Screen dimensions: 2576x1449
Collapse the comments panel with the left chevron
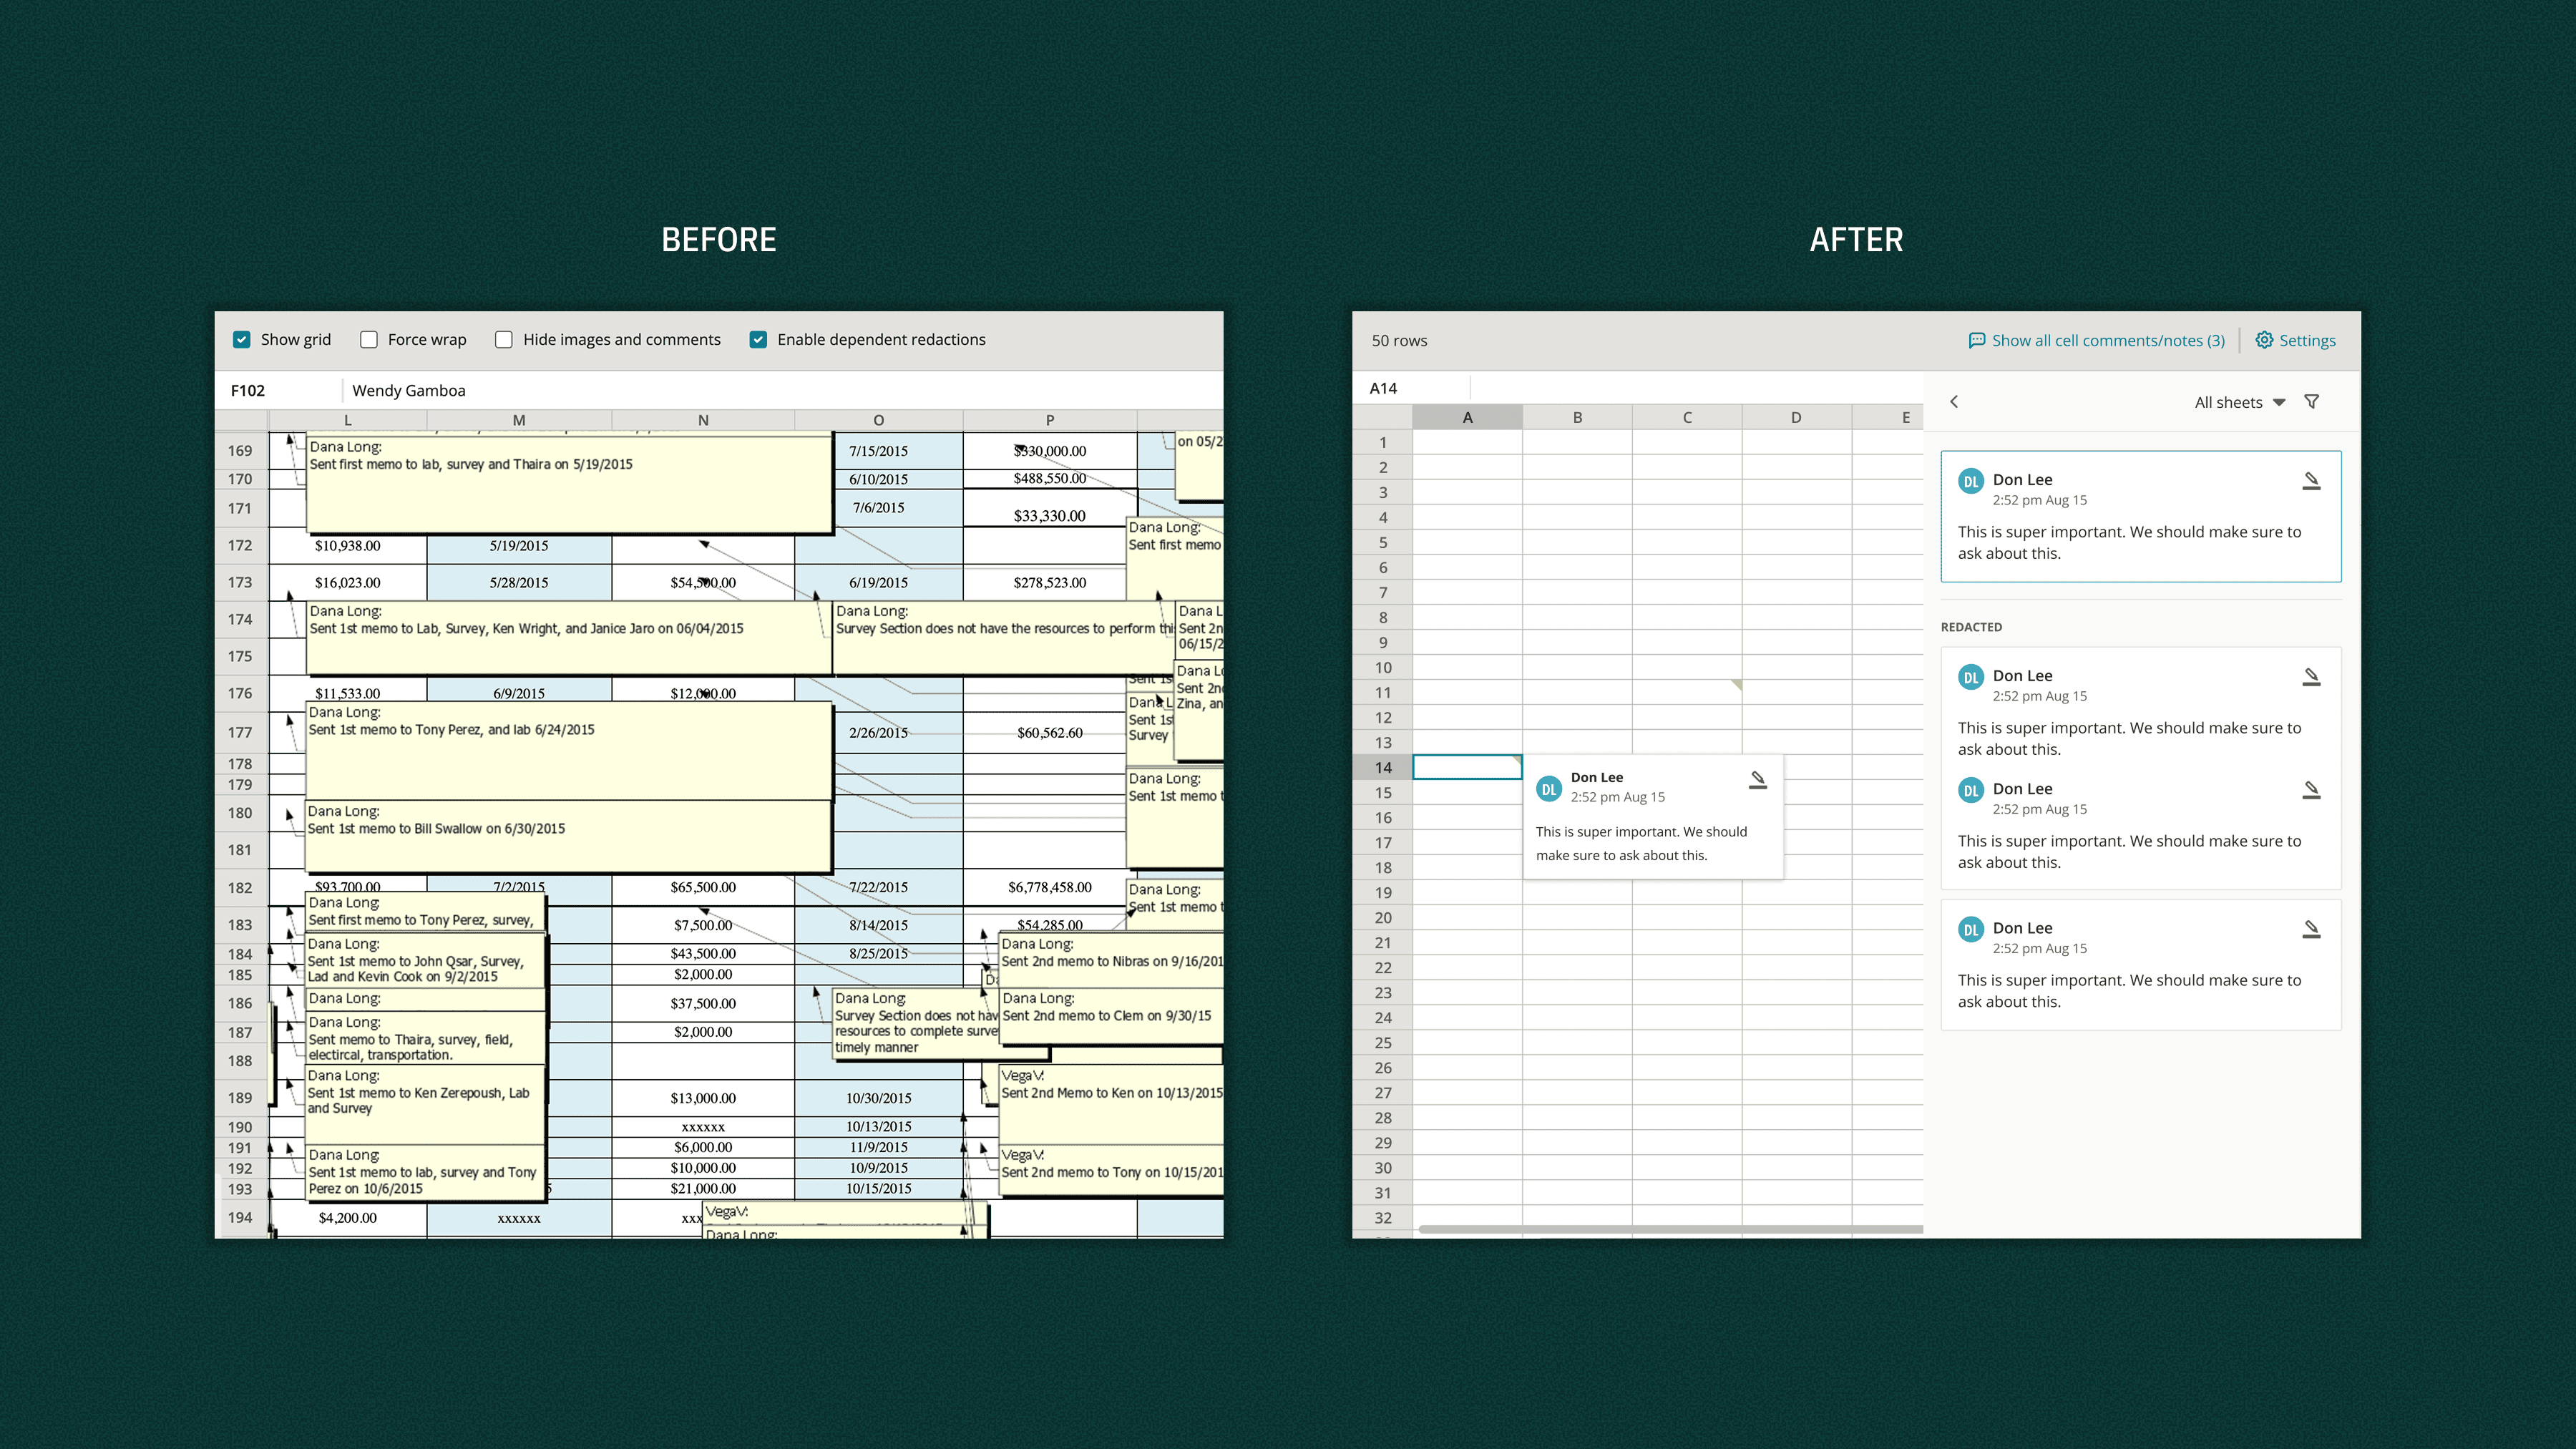1954,401
